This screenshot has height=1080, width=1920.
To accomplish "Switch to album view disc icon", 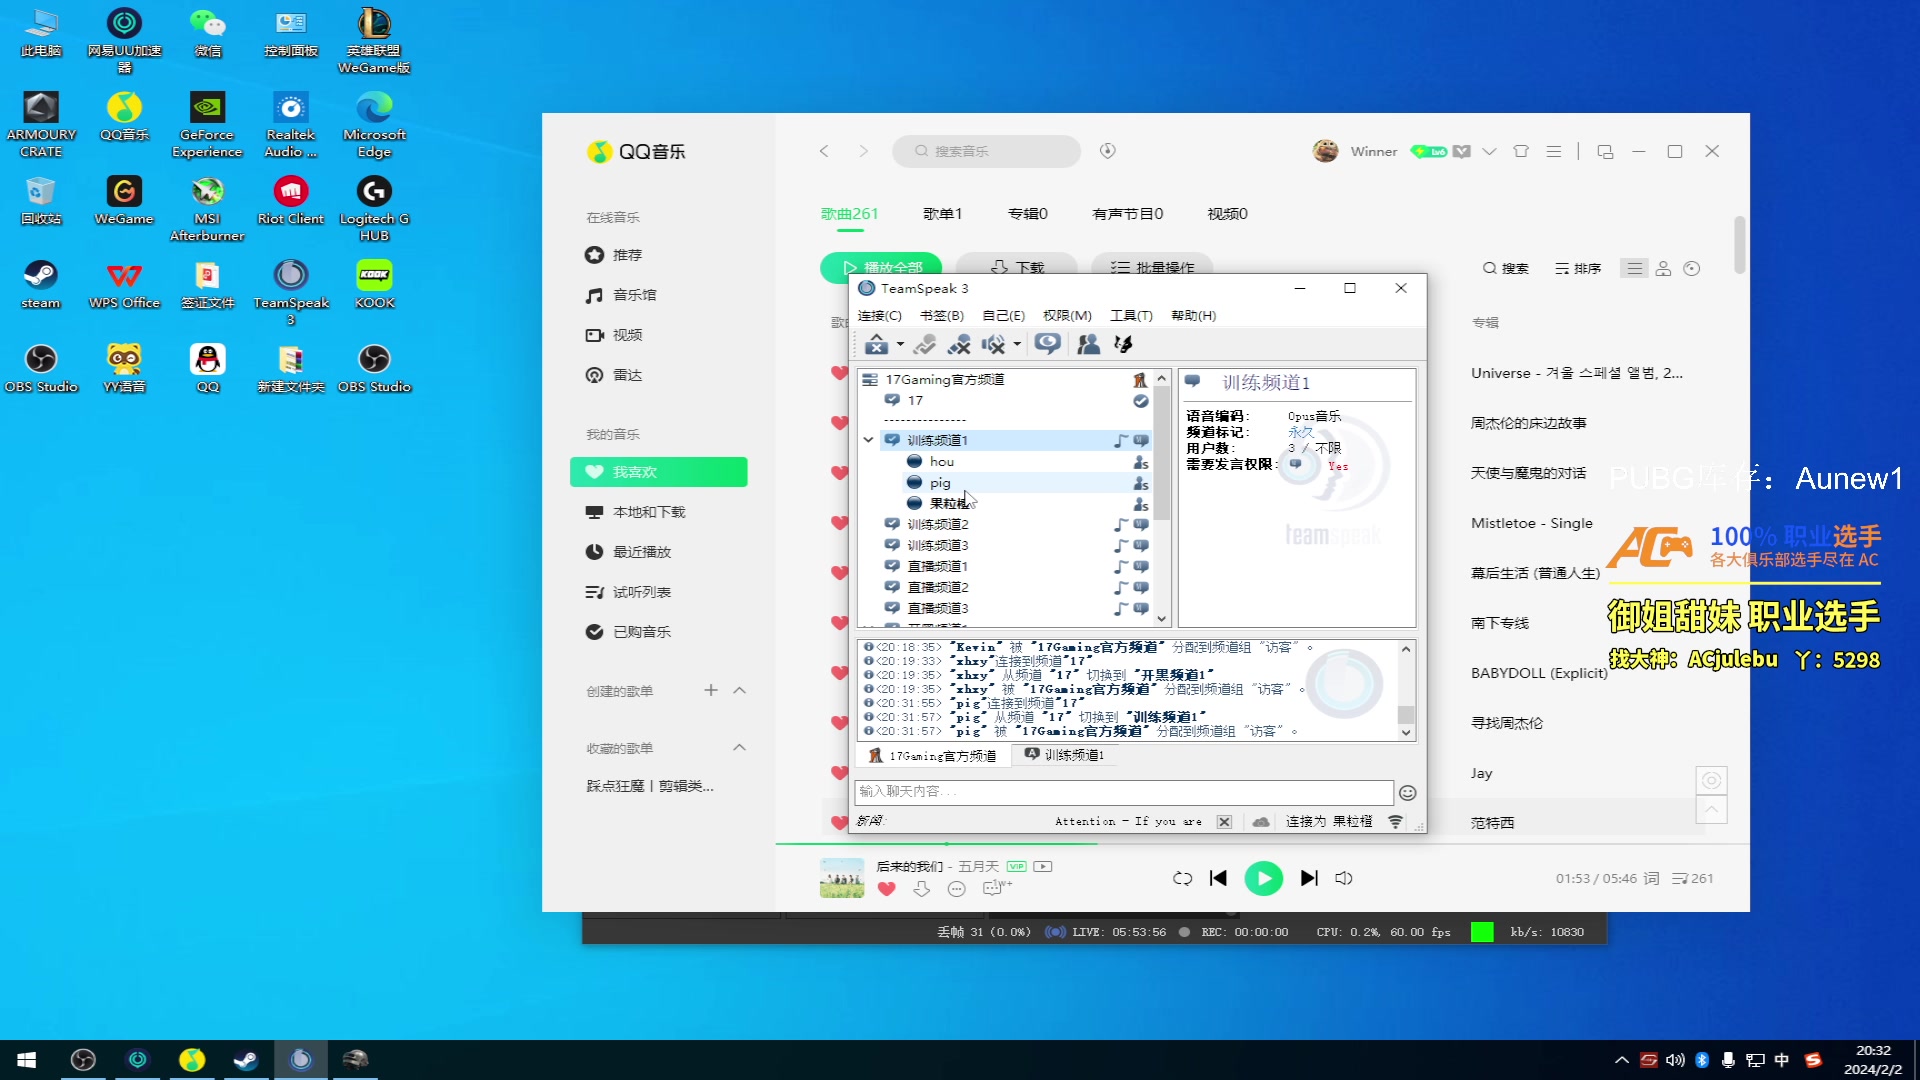I will point(1692,269).
